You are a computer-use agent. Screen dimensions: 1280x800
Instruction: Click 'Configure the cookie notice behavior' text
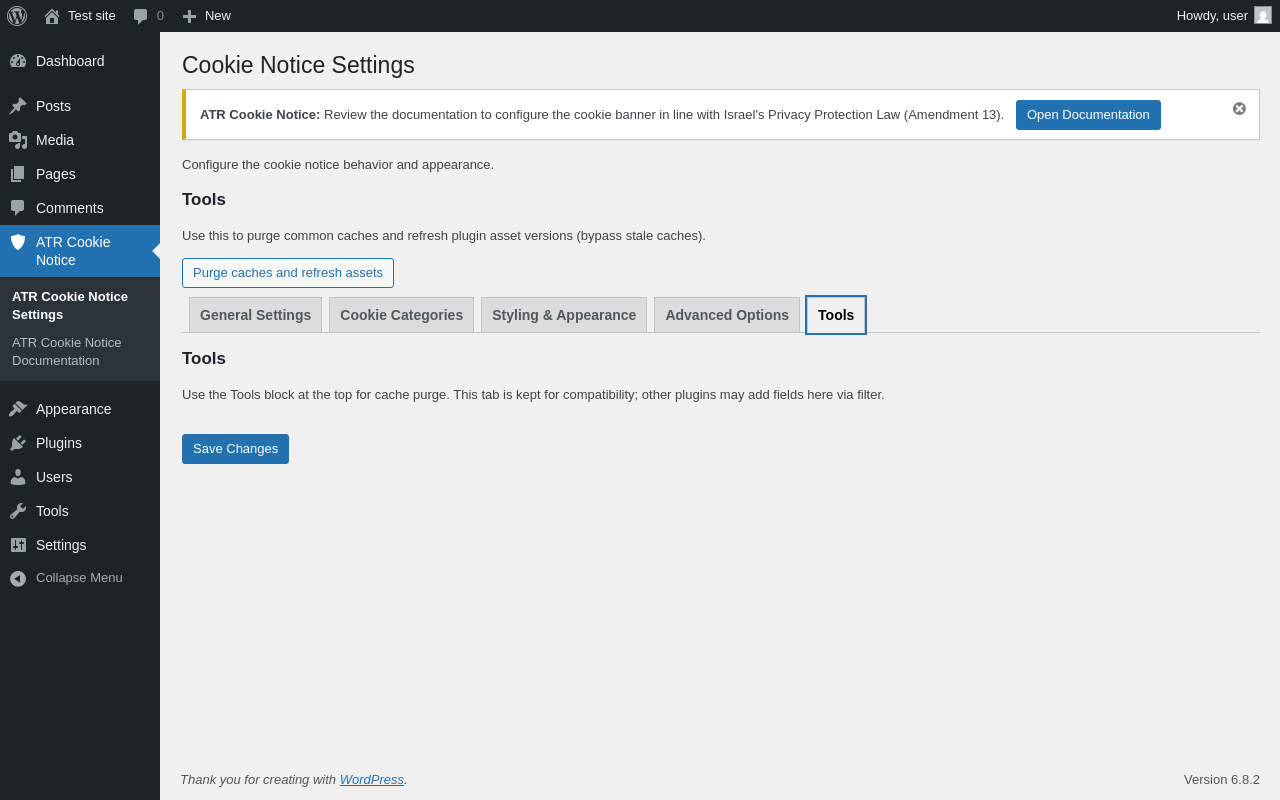click(338, 165)
